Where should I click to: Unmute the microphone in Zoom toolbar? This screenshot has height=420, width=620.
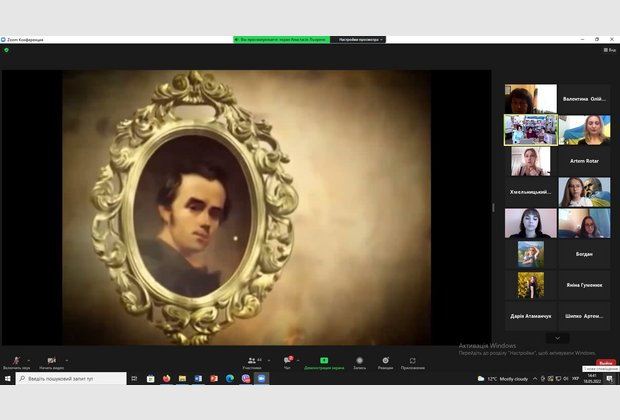(16, 361)
